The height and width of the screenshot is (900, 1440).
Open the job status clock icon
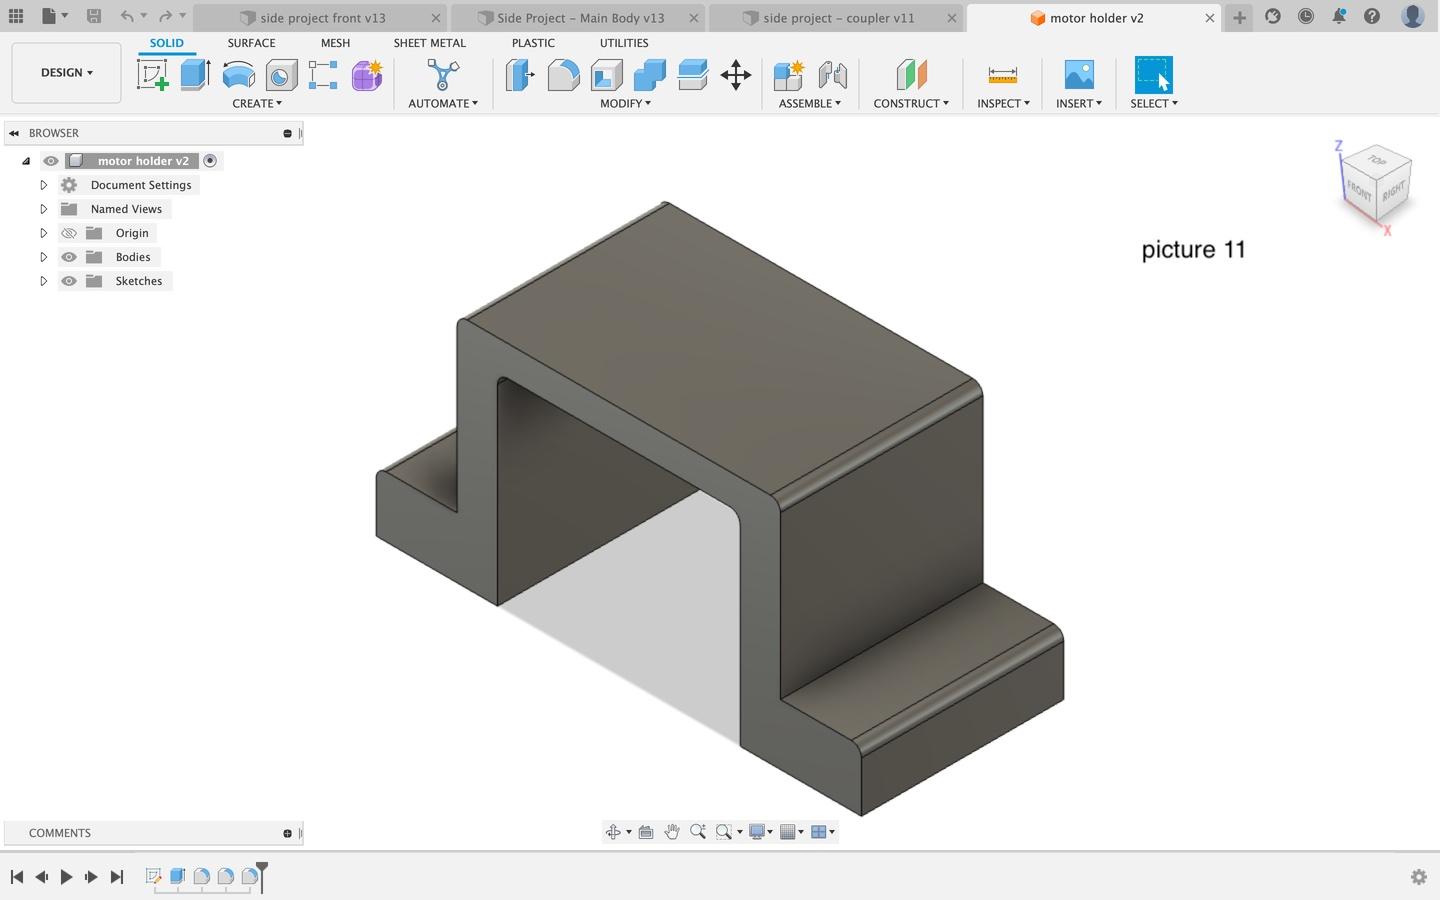point(1306,16)
